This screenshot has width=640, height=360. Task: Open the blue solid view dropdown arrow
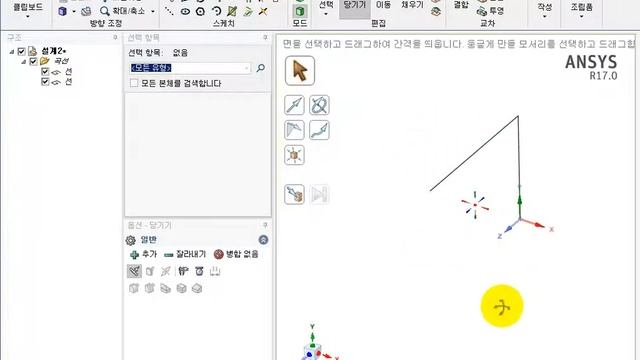tap(74, 12)
